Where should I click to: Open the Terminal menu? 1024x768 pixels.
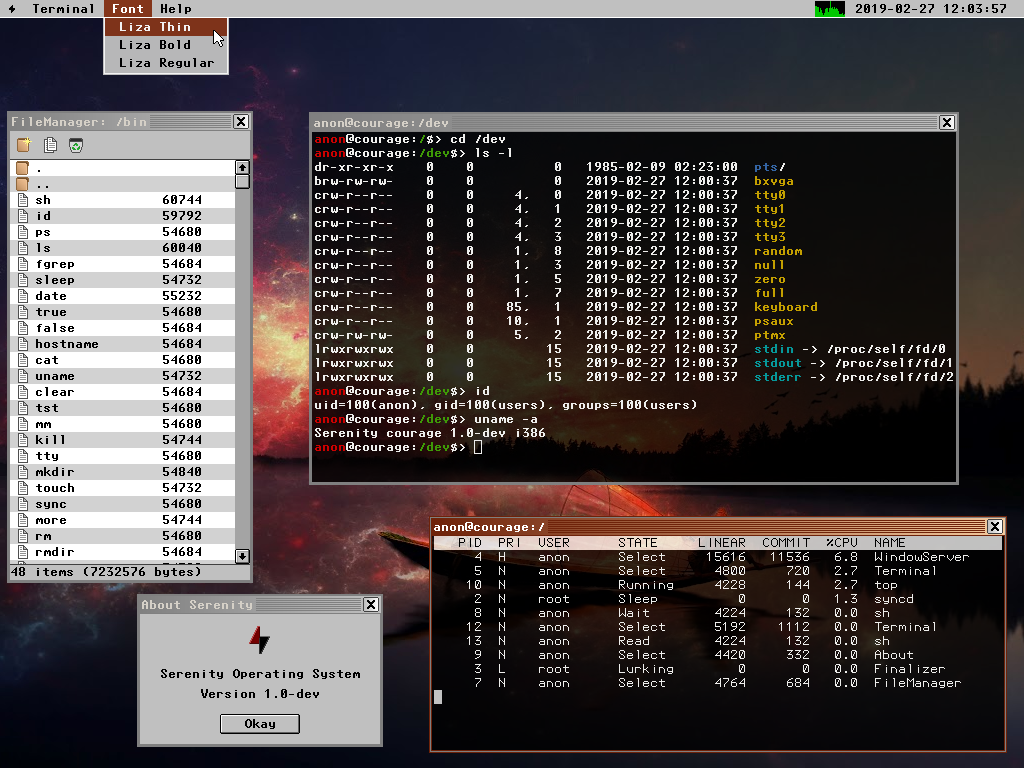64,9
